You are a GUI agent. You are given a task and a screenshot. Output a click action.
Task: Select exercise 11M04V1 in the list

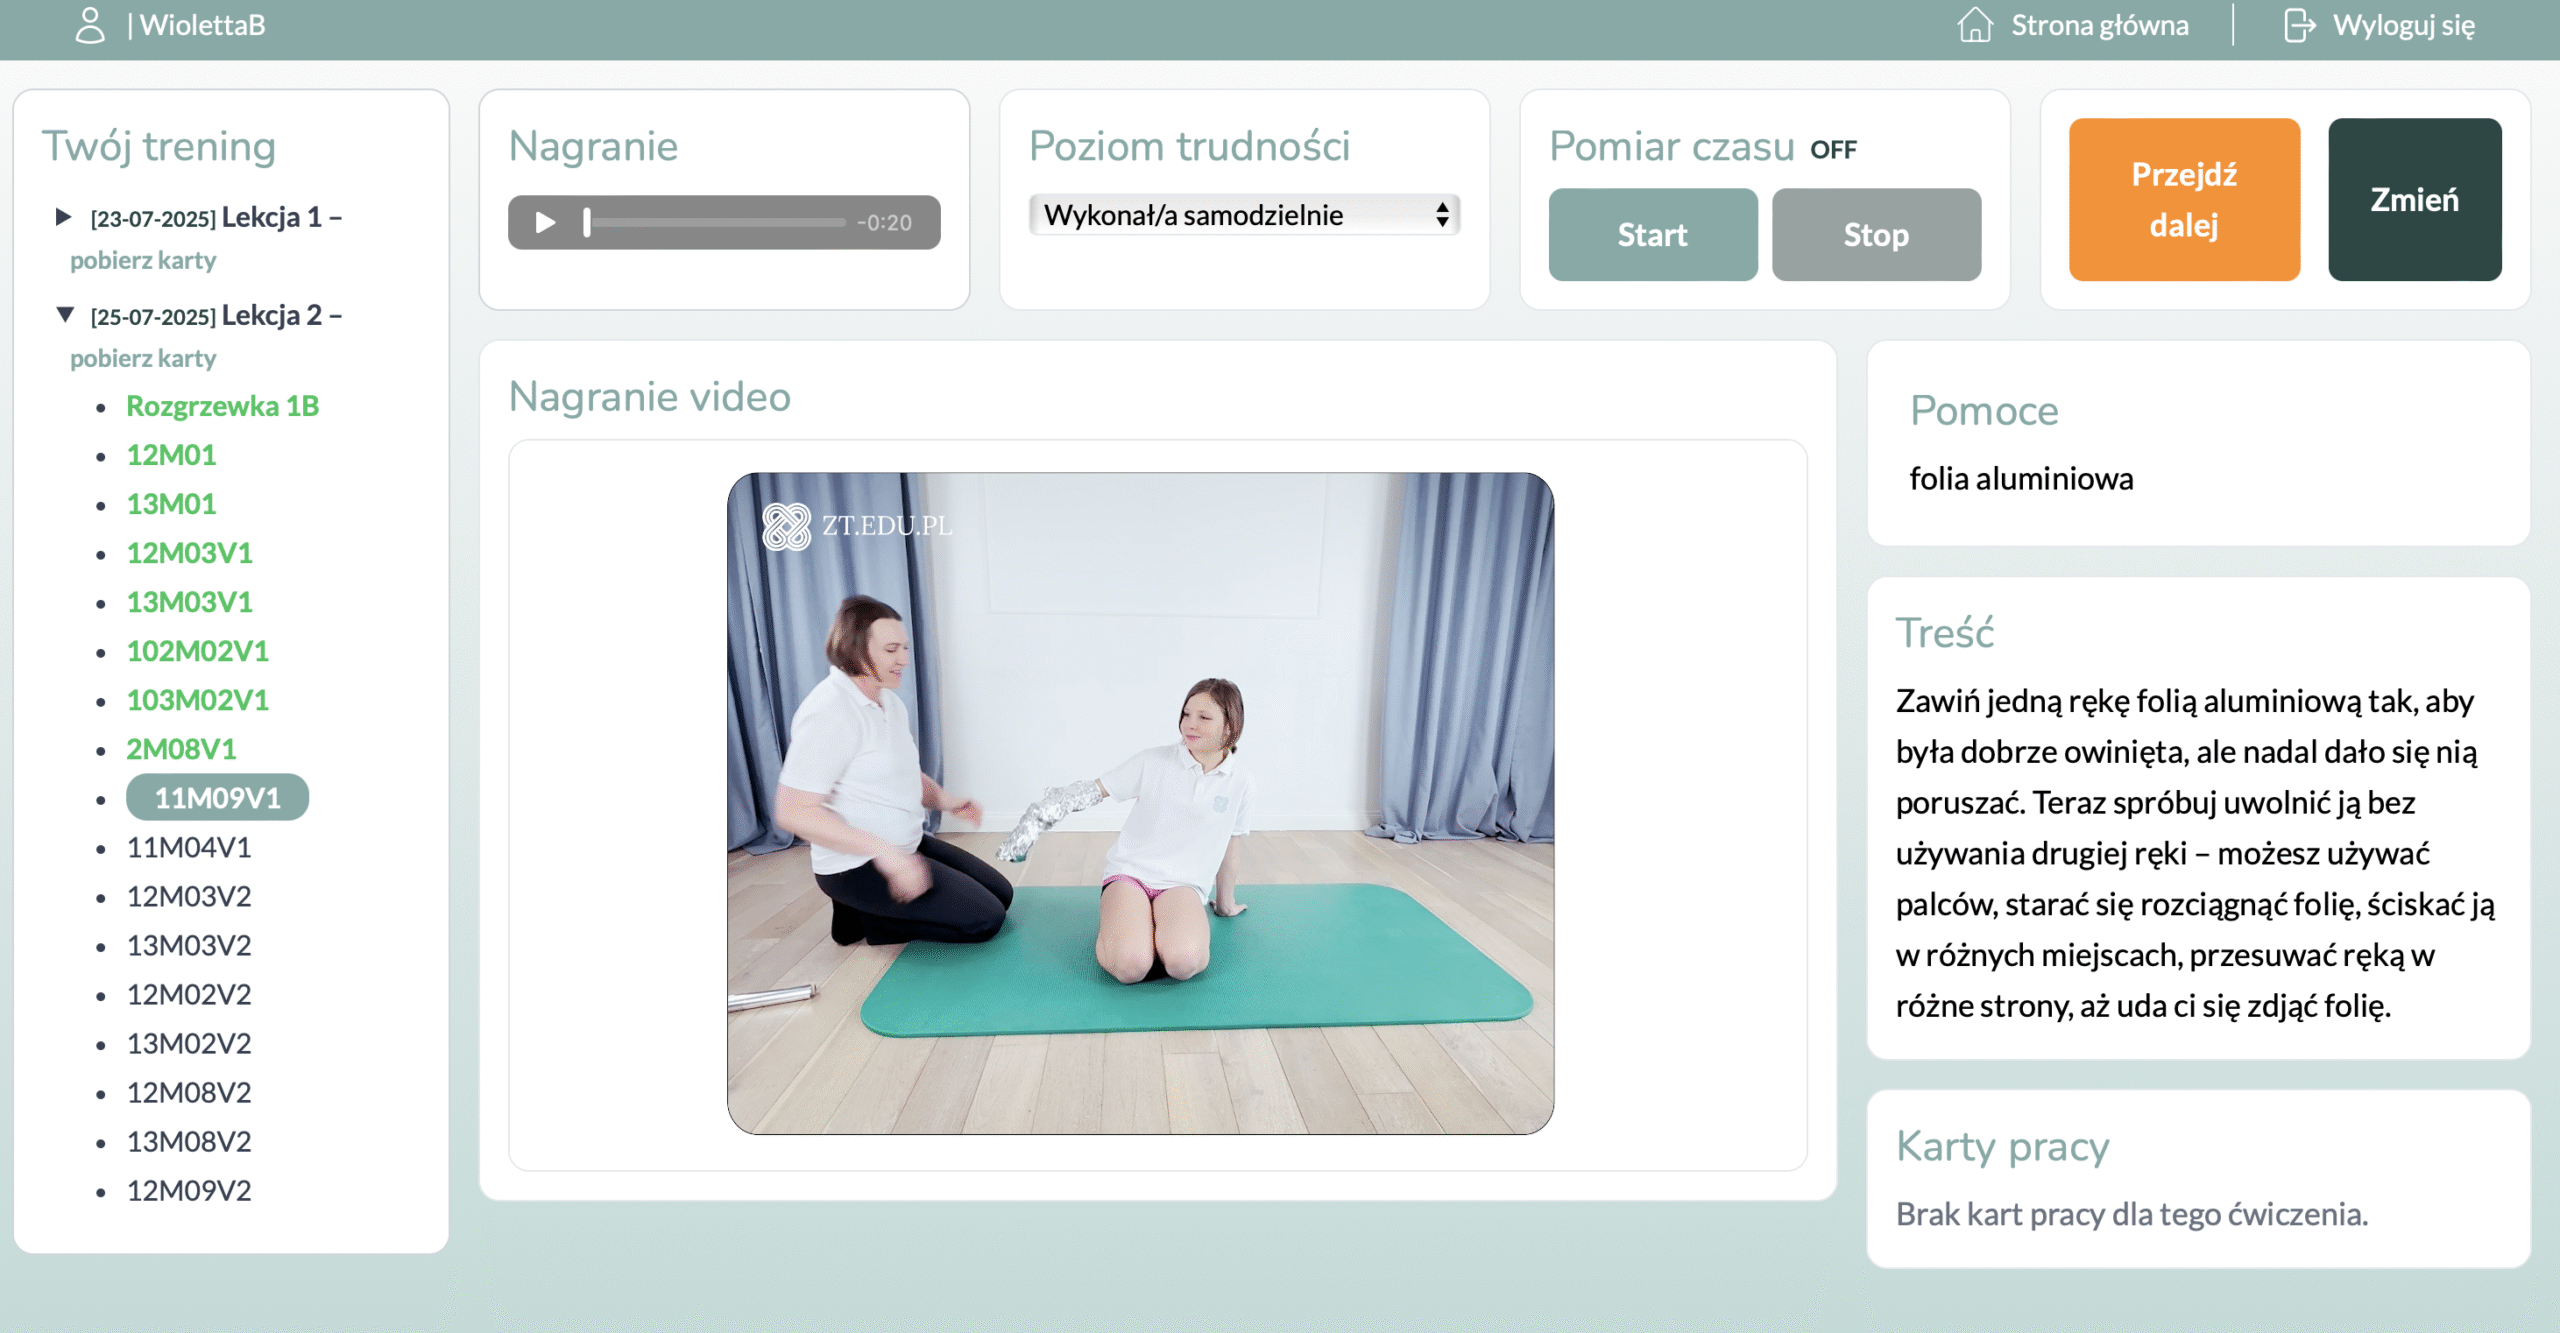point(189,847)
